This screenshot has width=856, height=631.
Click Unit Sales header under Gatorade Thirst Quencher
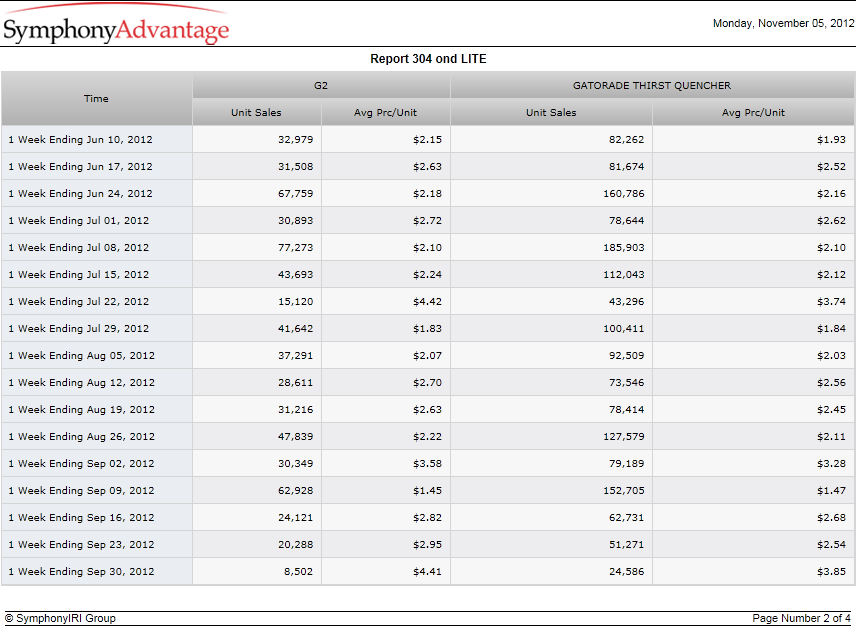pyautogui.click(x=551, y=112)
